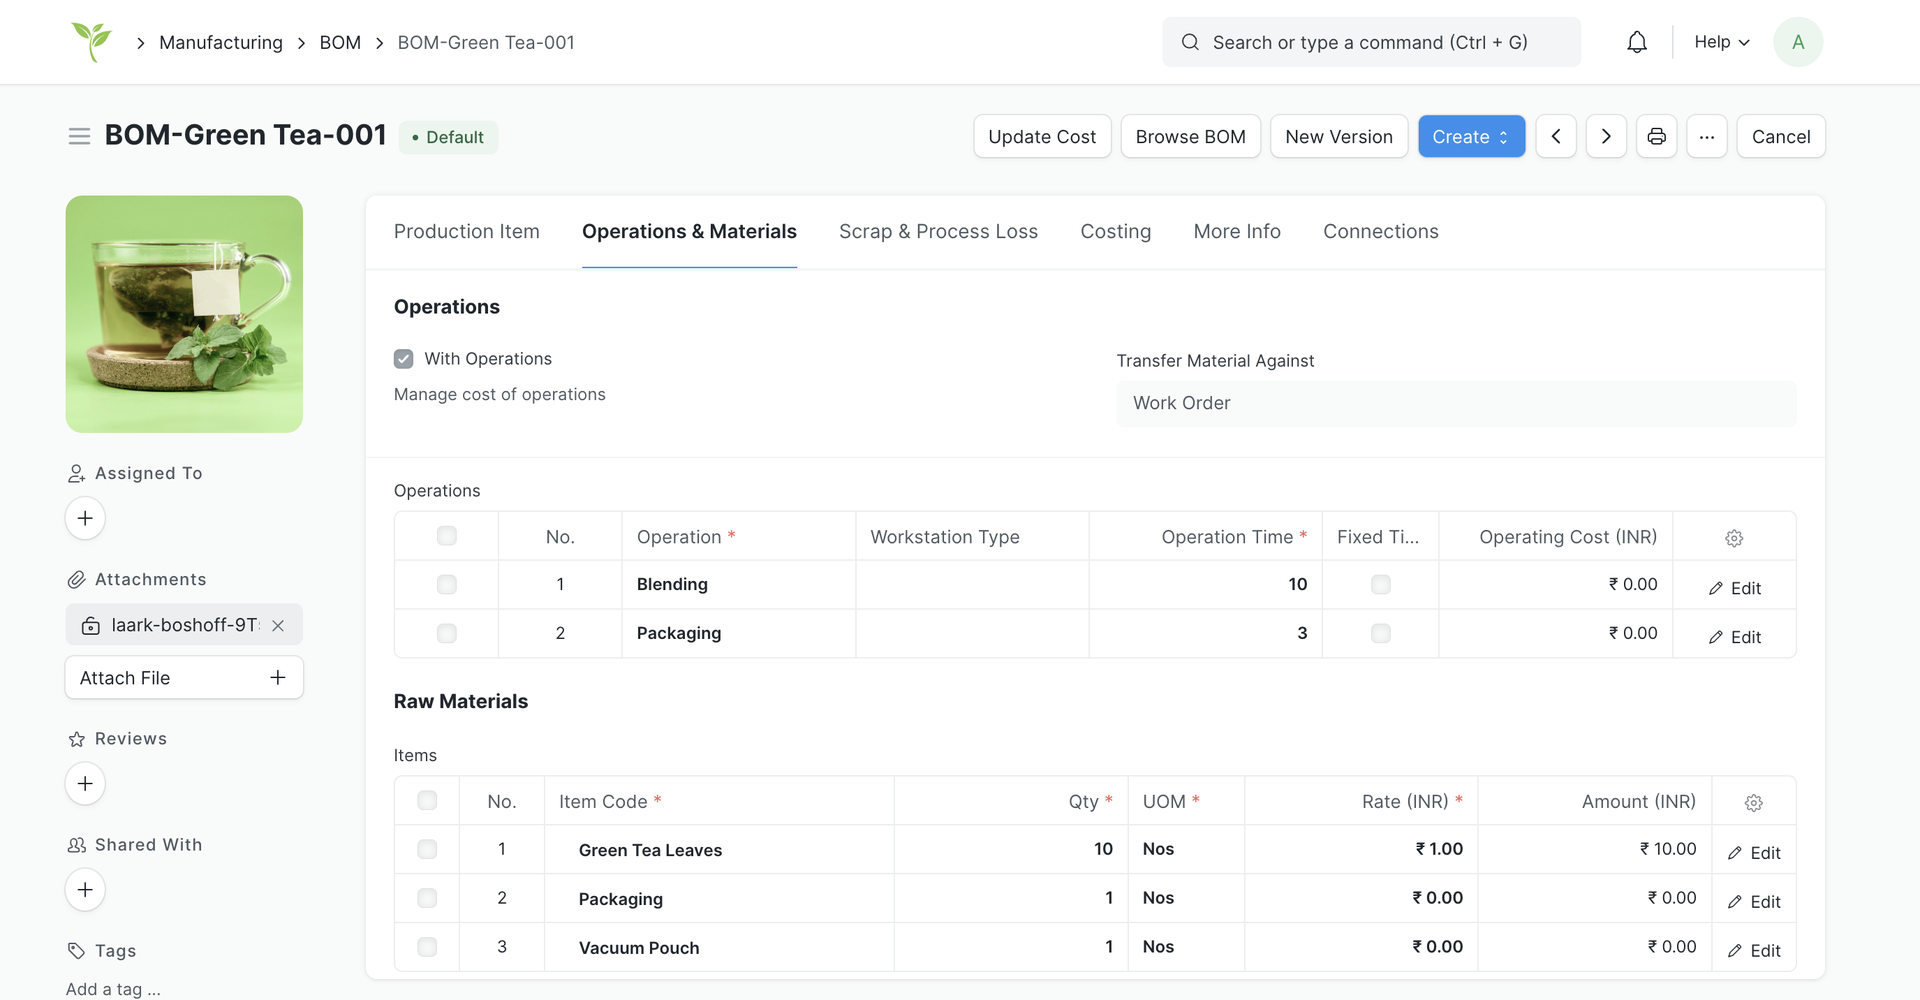The height and width of the screenshot is (1000, 1920).
Task: Open Items table column settings gear
Action: click(1753, 803)
